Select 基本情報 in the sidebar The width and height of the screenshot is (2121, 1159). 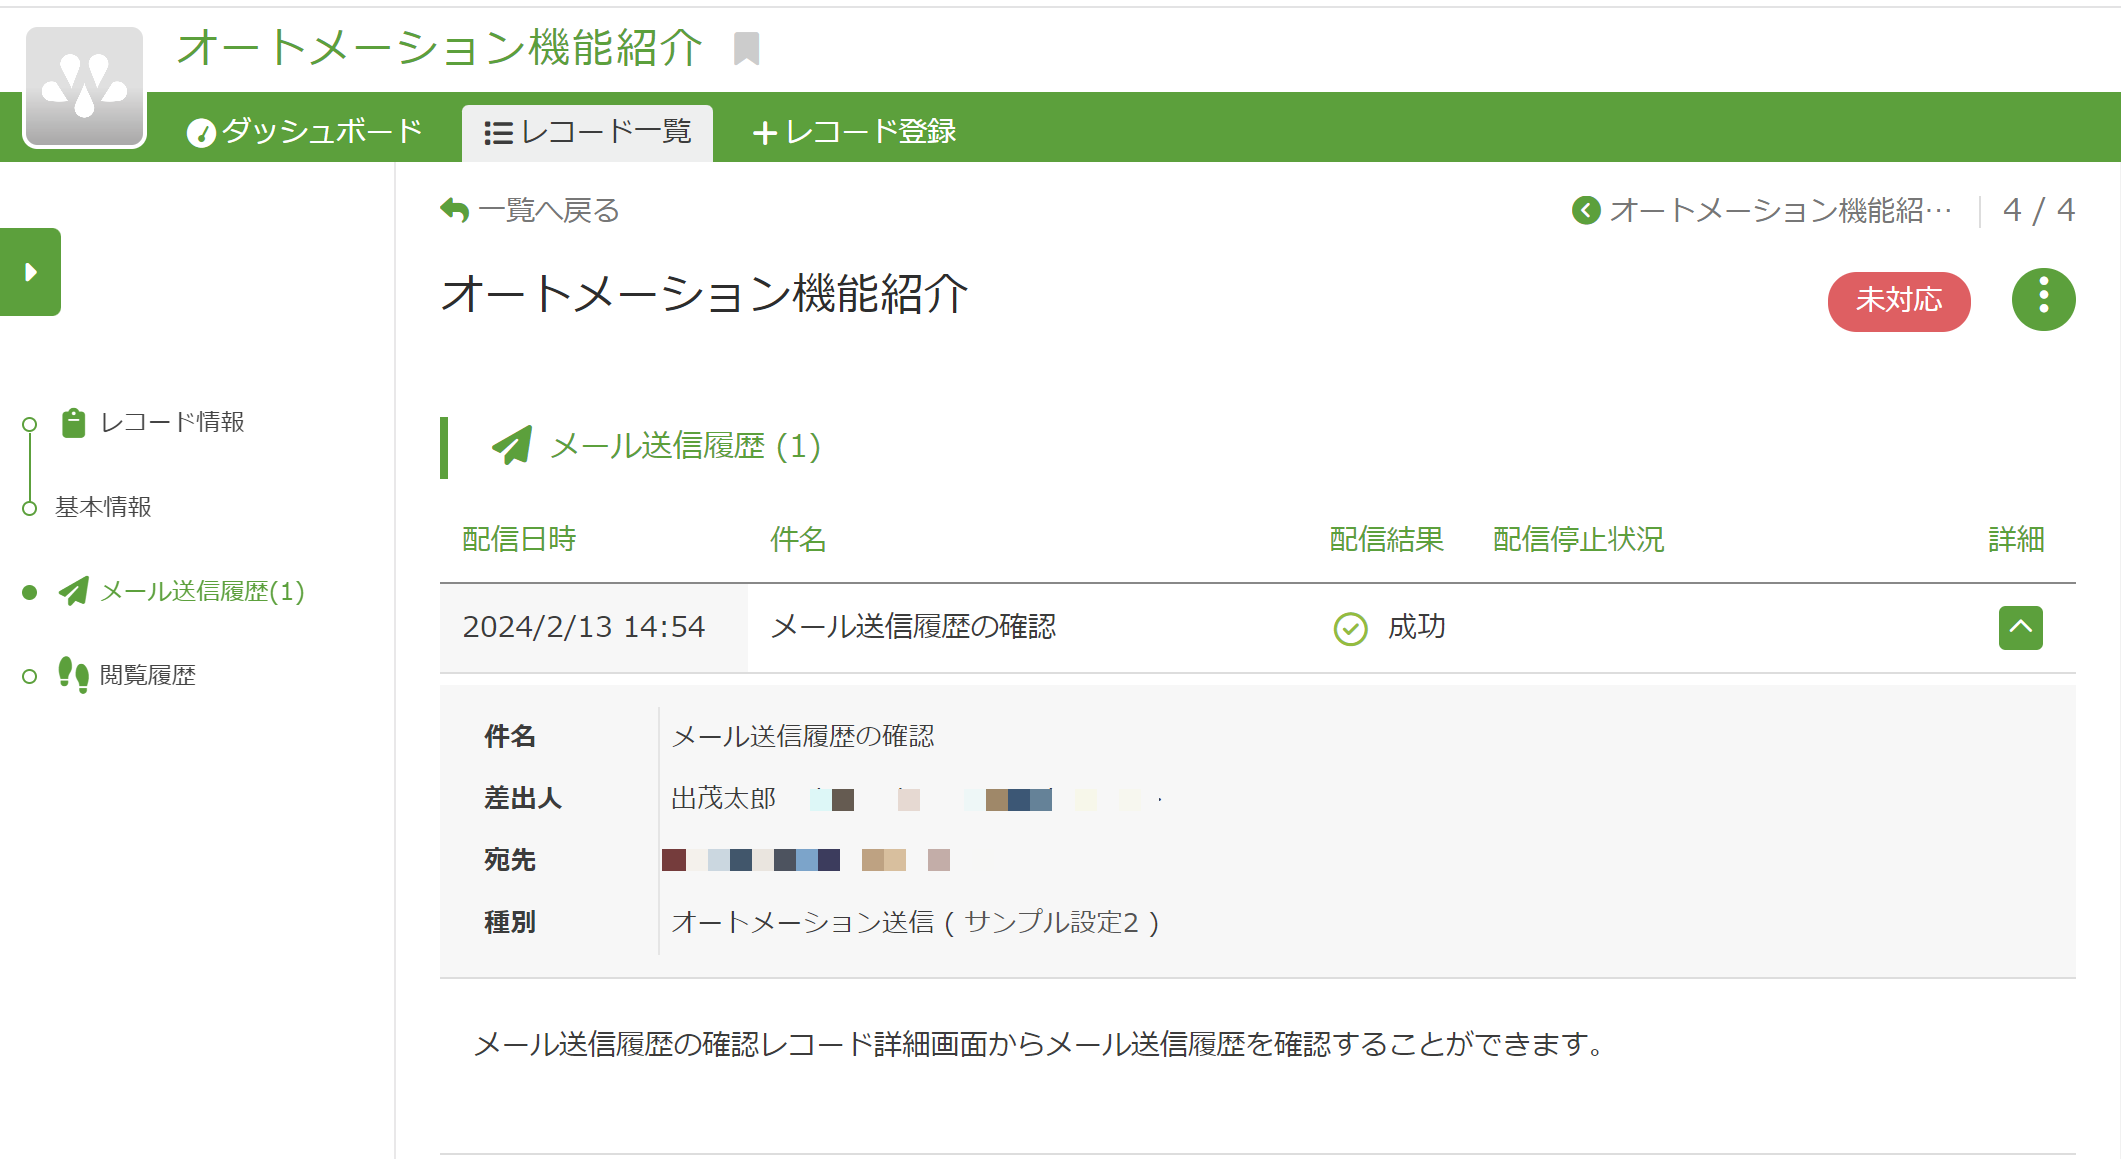coord(103,507)
